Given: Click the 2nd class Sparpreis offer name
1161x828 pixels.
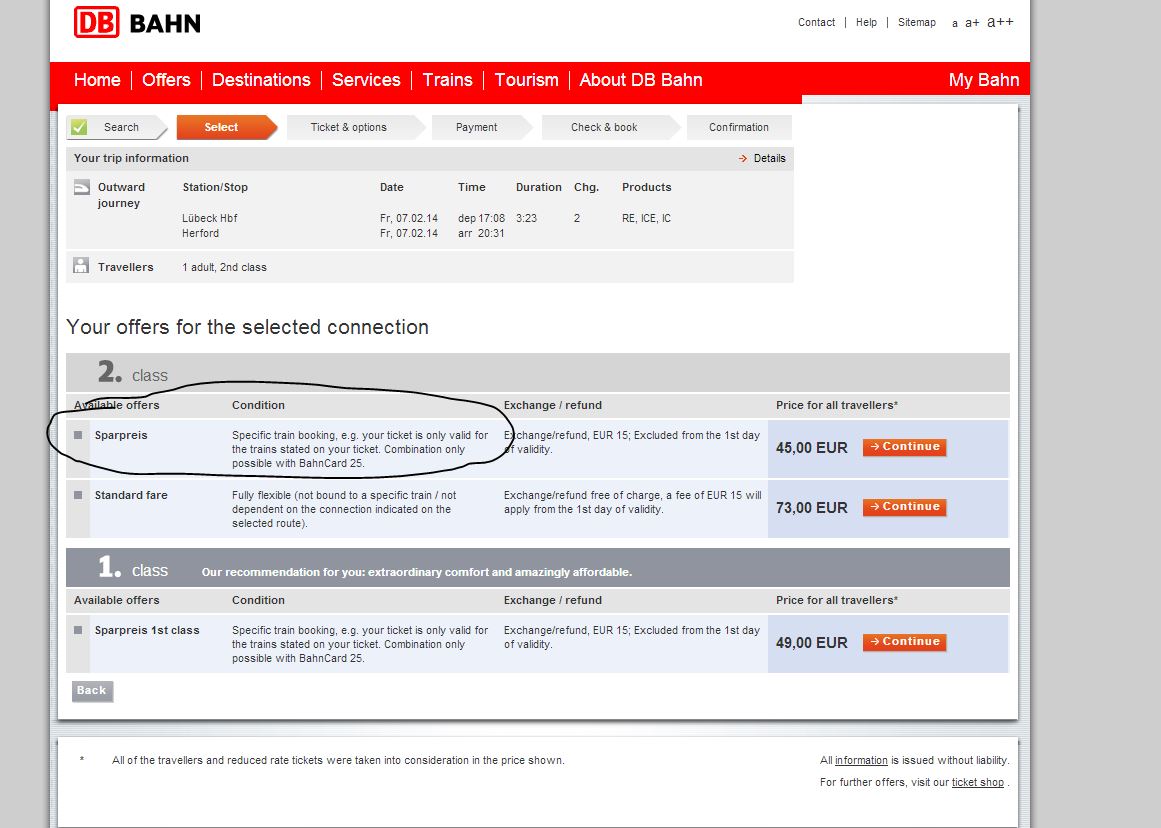Looking at the screenshot, I should click(x=121, y=435).
